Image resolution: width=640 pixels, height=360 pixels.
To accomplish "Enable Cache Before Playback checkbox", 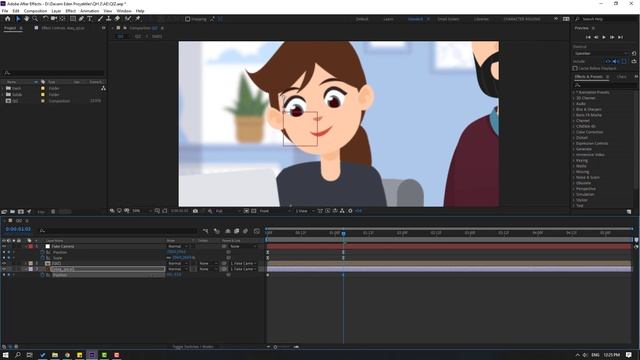I will tap(575, 68).
